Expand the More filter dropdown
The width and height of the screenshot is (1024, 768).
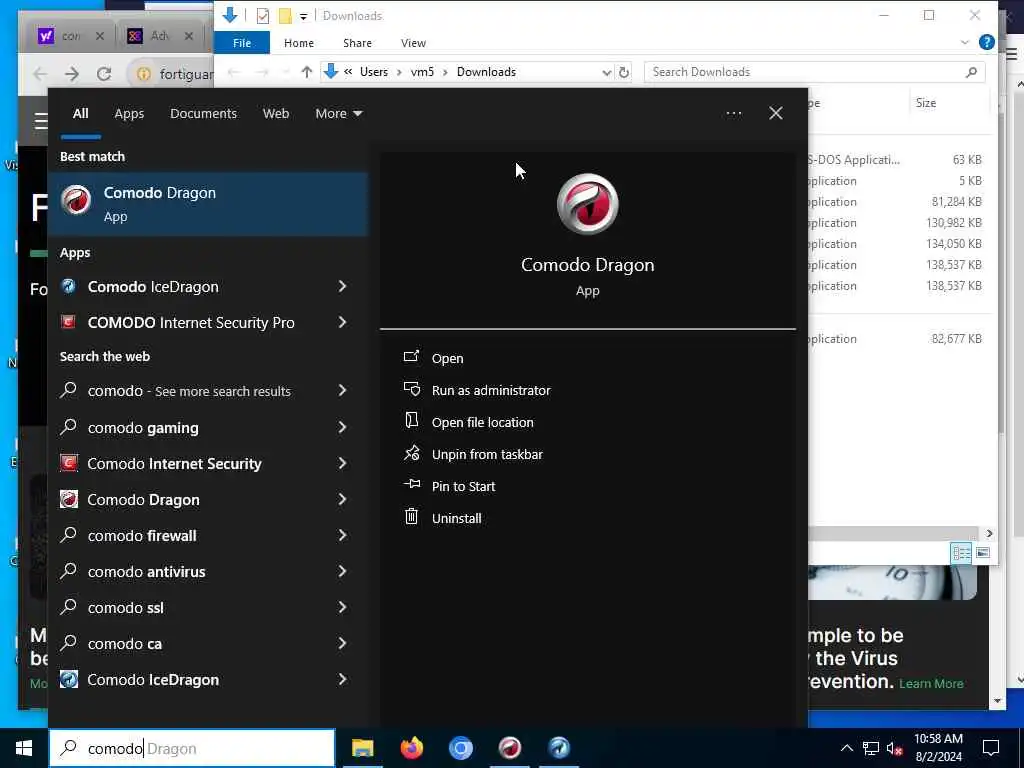338,114
